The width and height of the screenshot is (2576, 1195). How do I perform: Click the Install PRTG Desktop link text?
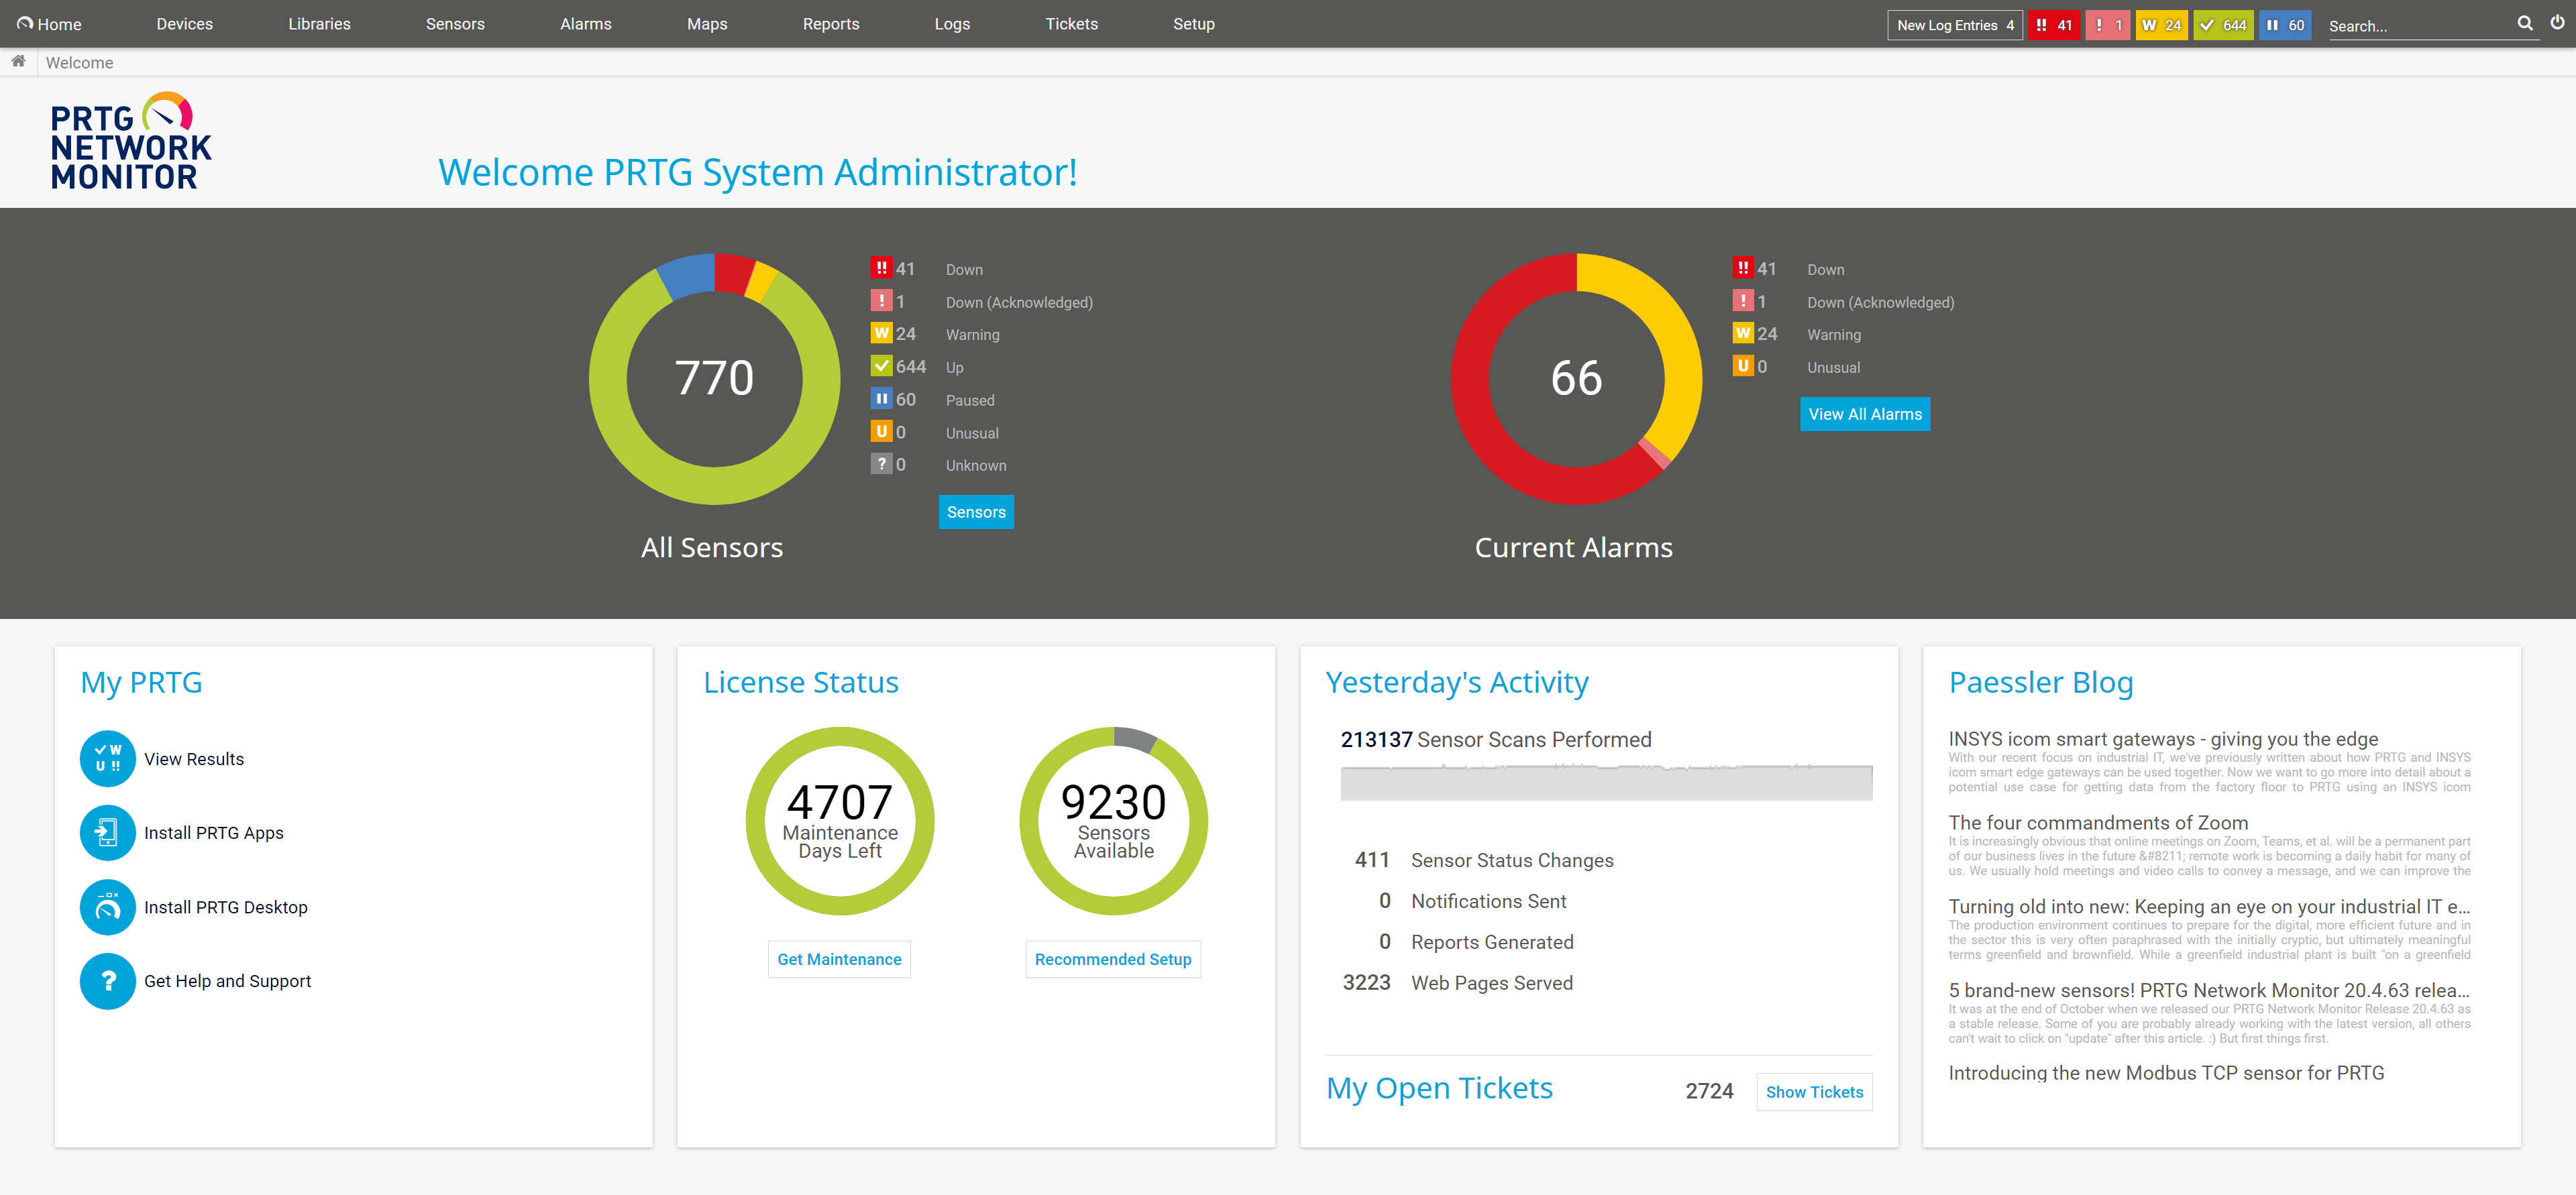226,907
